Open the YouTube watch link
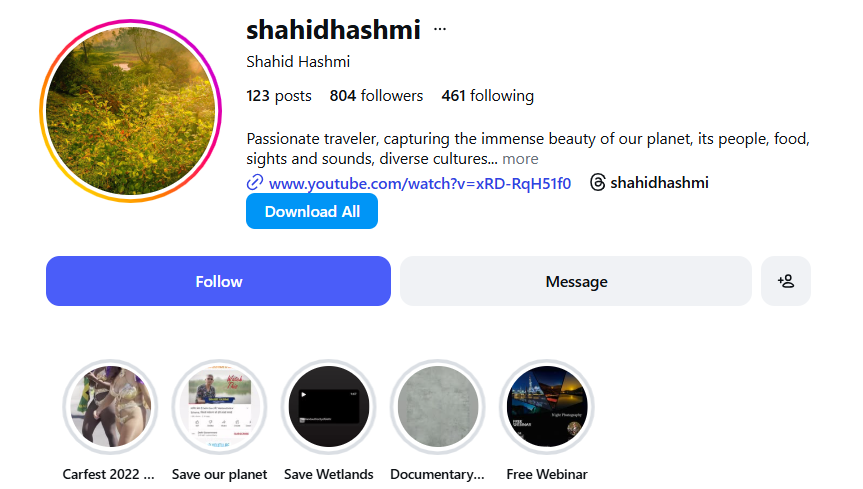Image resolution: width=863 pixels, height=489 pixels. (419, 183)
